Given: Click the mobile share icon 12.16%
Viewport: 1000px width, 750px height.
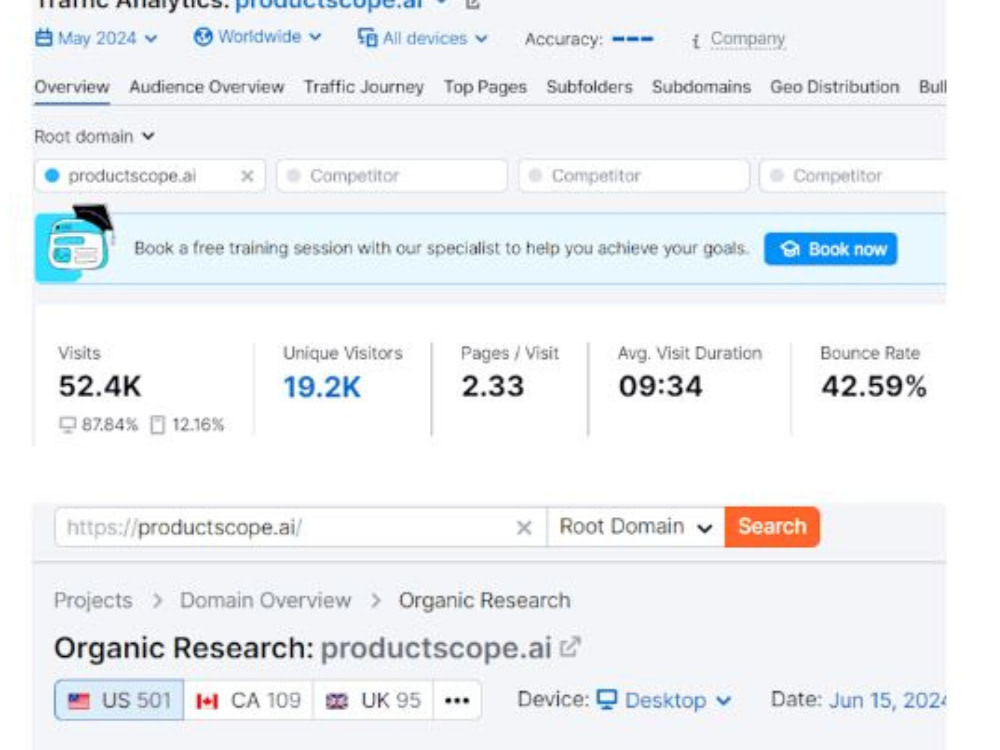Looking at the screenshot, I should 157,425.
